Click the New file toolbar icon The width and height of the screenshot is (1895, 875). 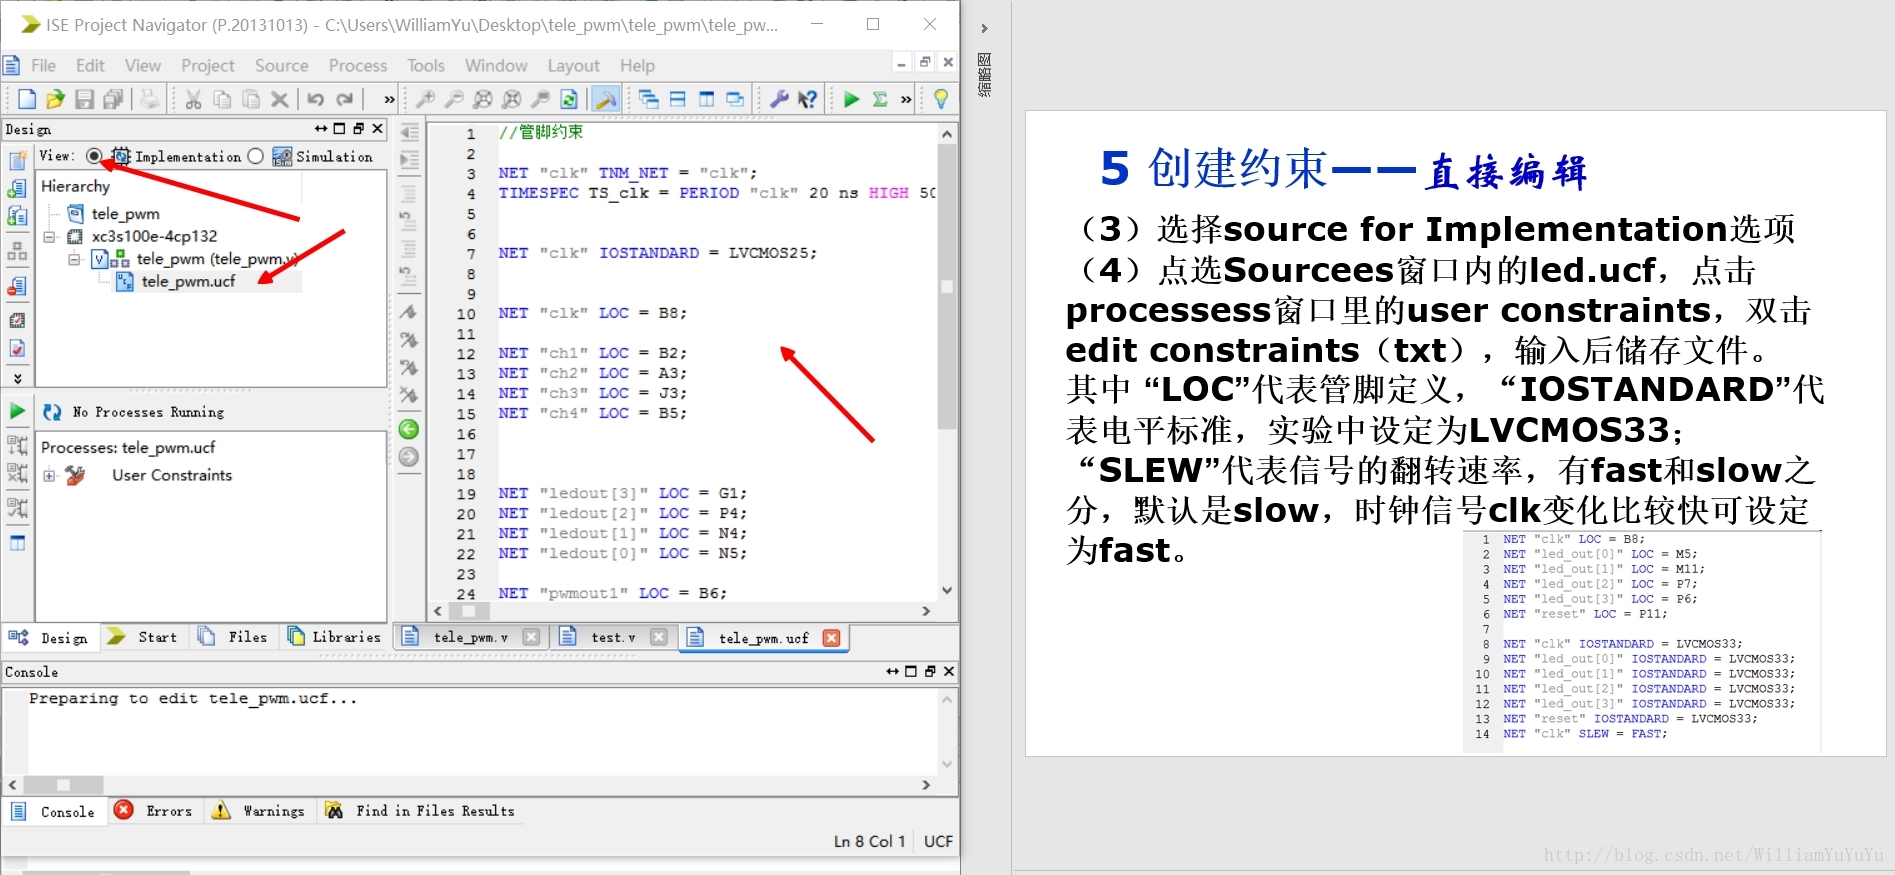point(27,99)
